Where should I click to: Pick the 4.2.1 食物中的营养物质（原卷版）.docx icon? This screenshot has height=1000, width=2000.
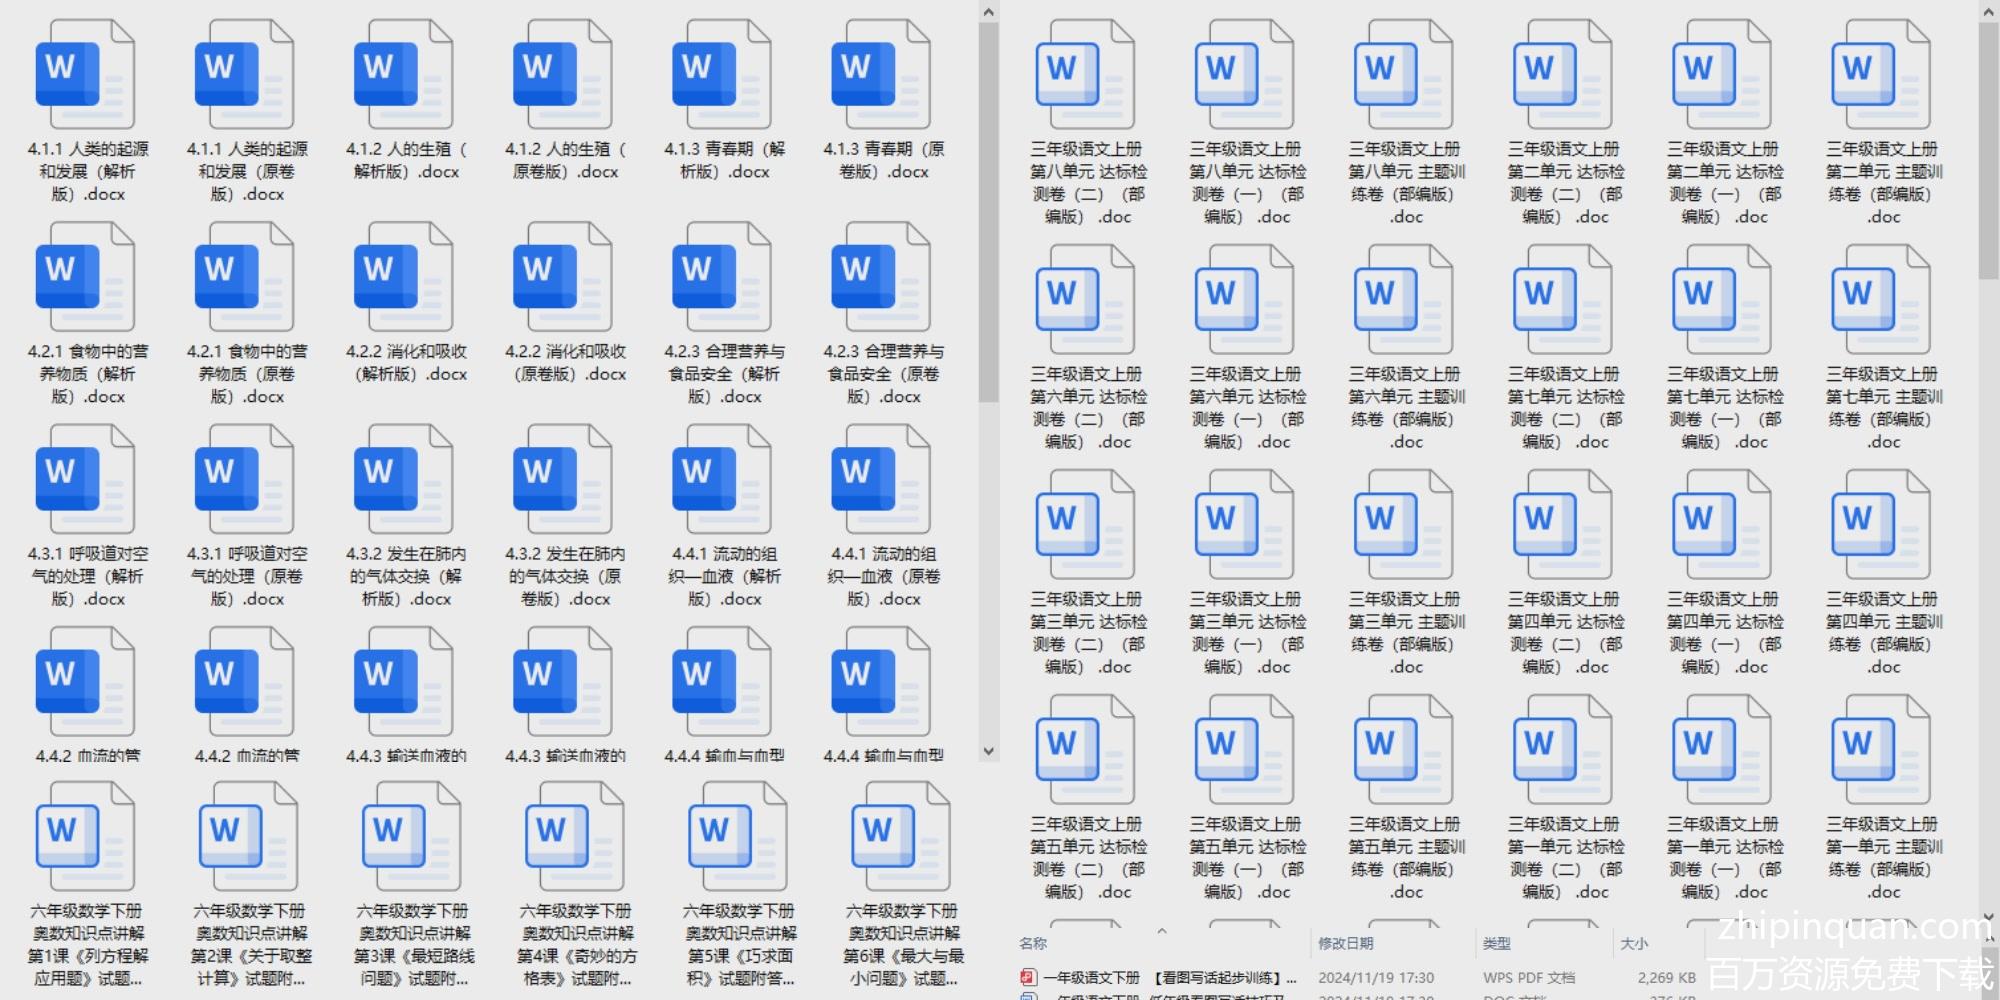tap(245, 277)
